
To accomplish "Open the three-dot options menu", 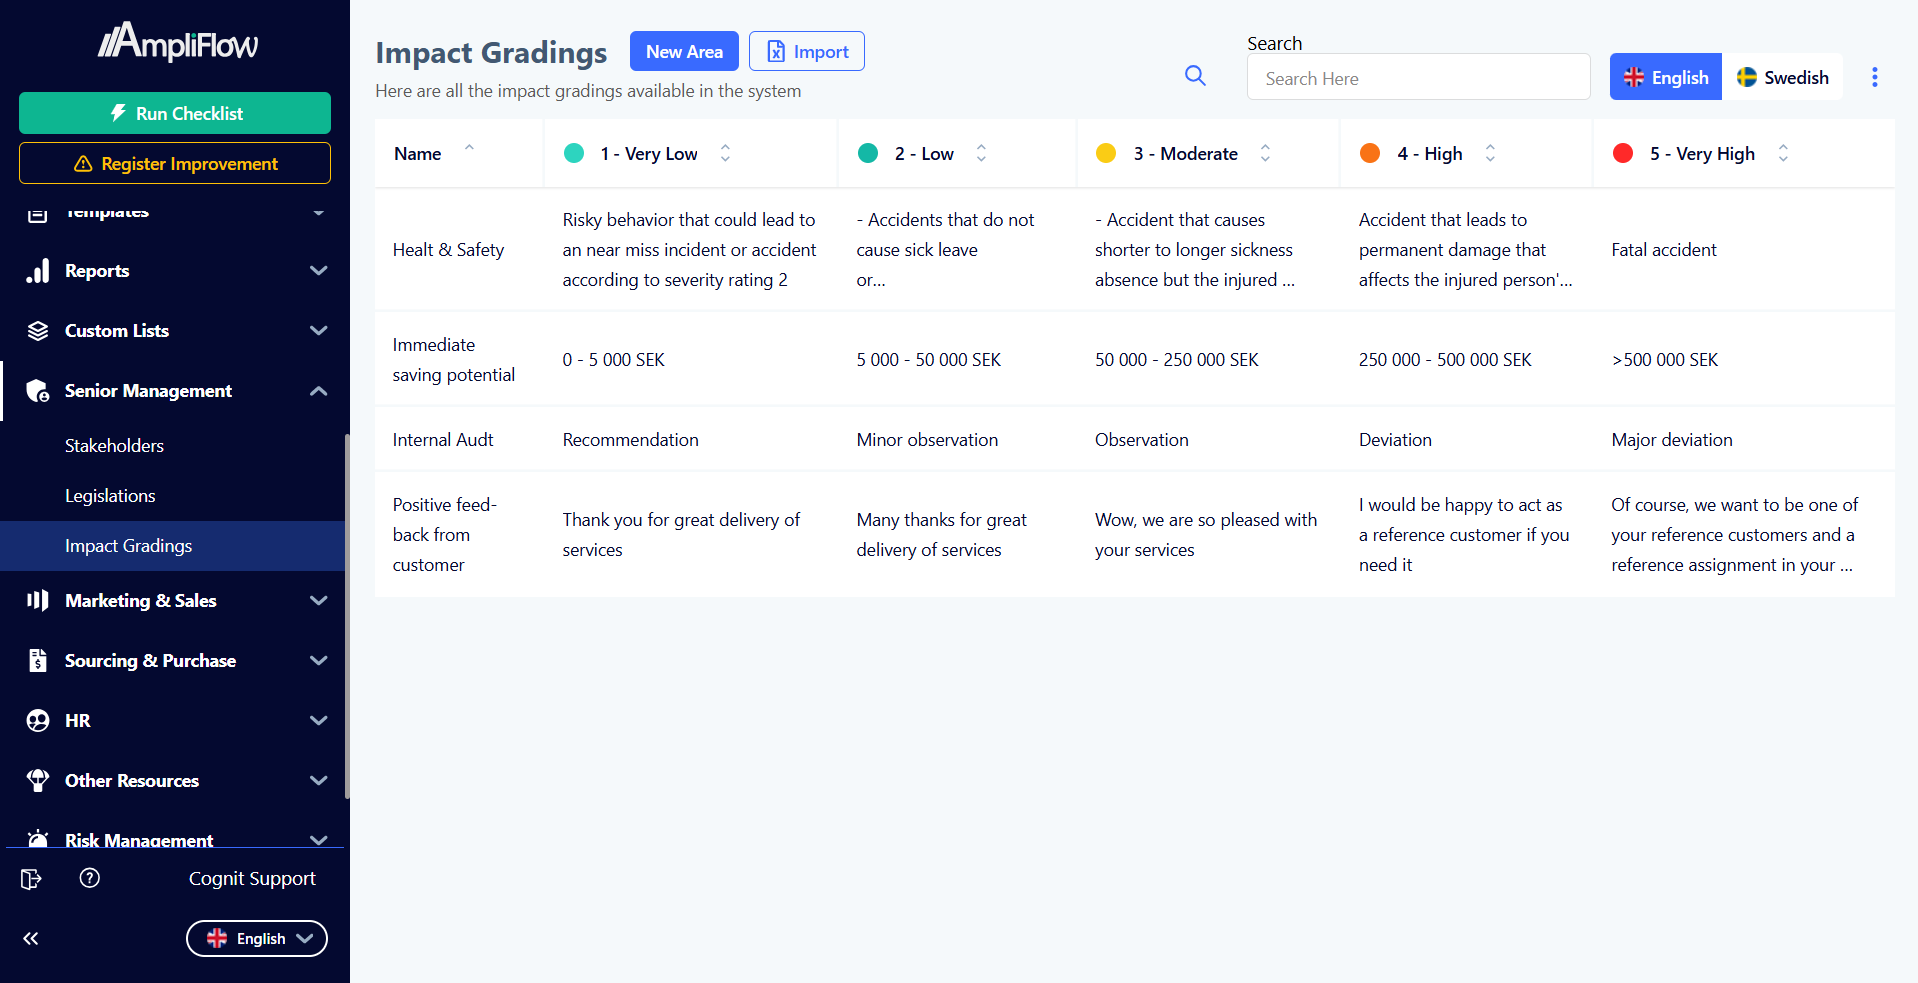I will pyautogui.click(x=1874, y=77).
